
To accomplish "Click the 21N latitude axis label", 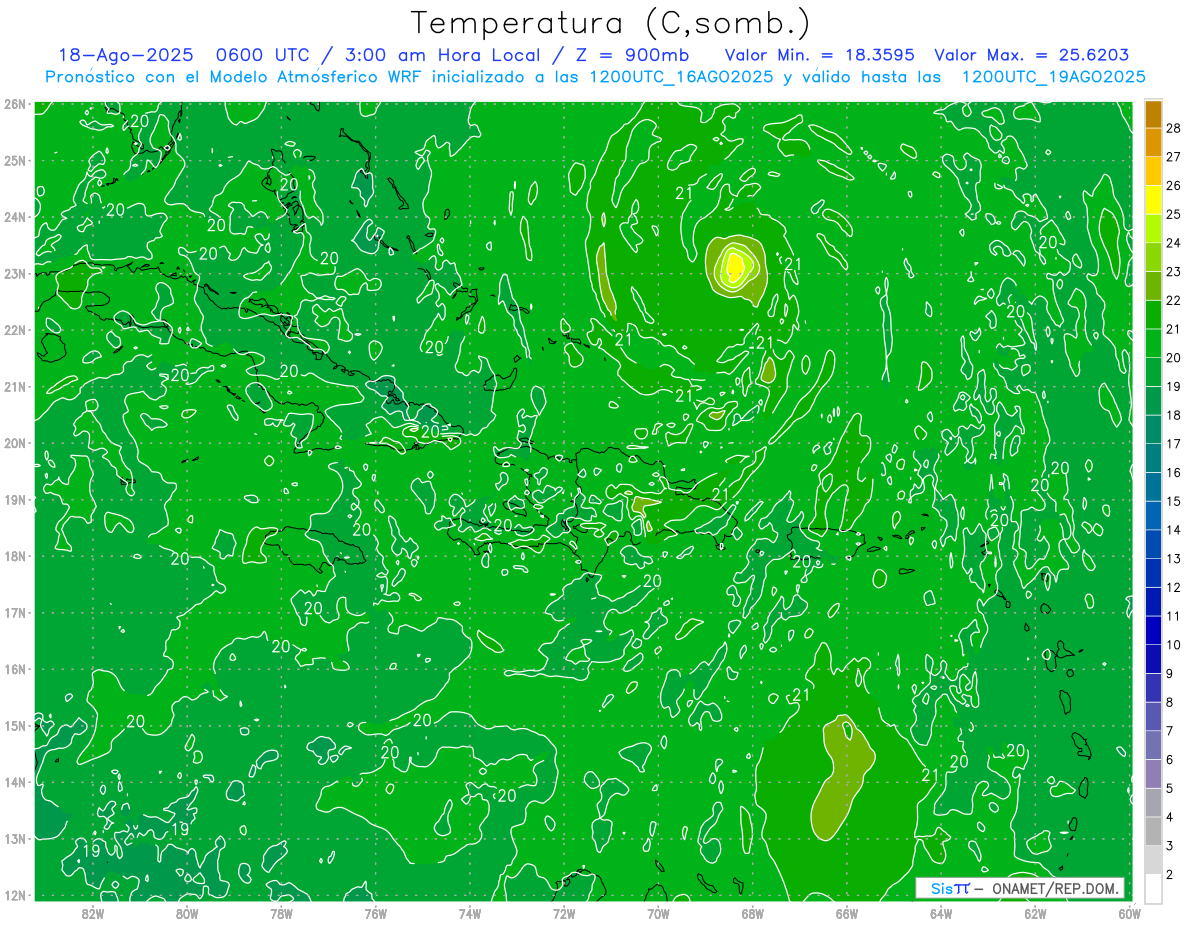I will point(14,387).
